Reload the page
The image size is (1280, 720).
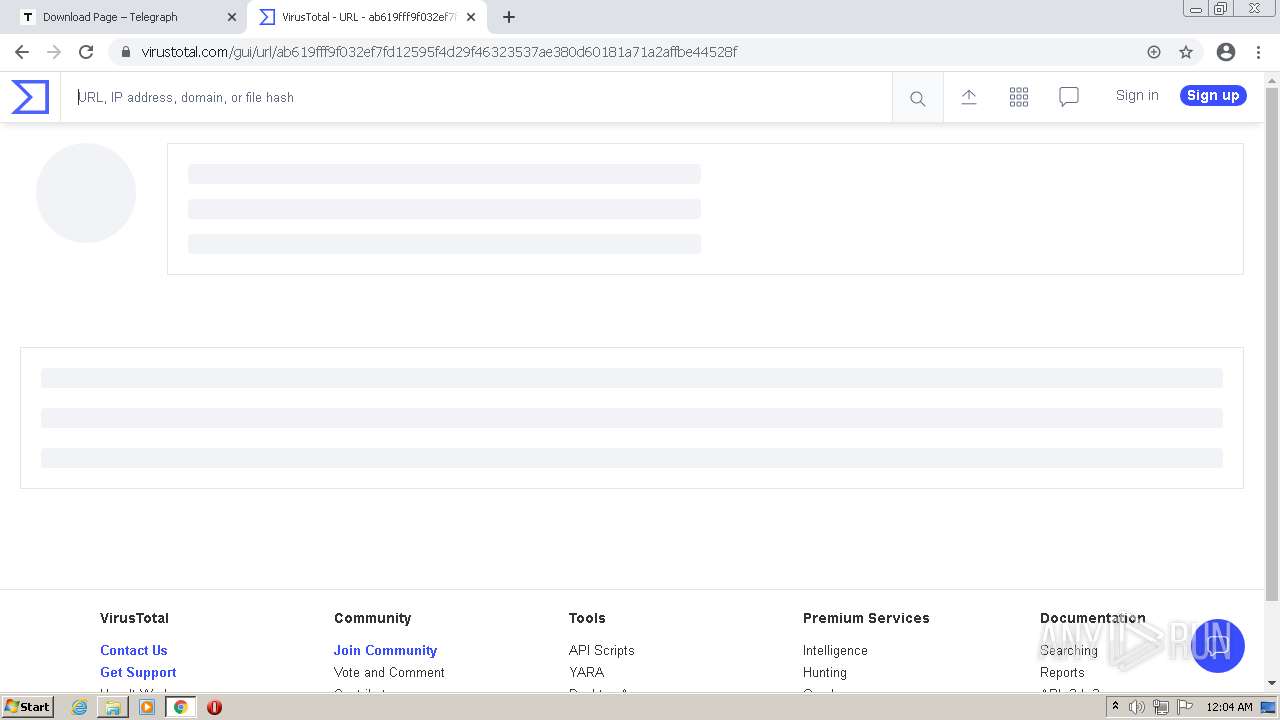pos(86,52)
